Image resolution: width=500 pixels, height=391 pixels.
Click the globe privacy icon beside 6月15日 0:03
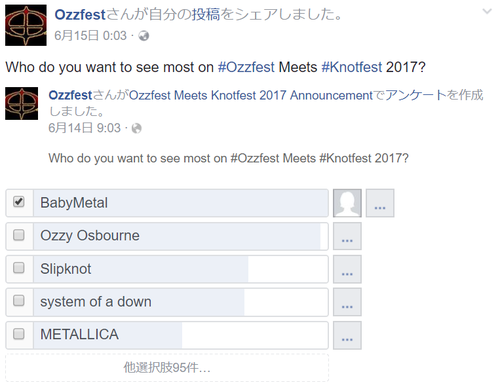(x=144, y=35)
